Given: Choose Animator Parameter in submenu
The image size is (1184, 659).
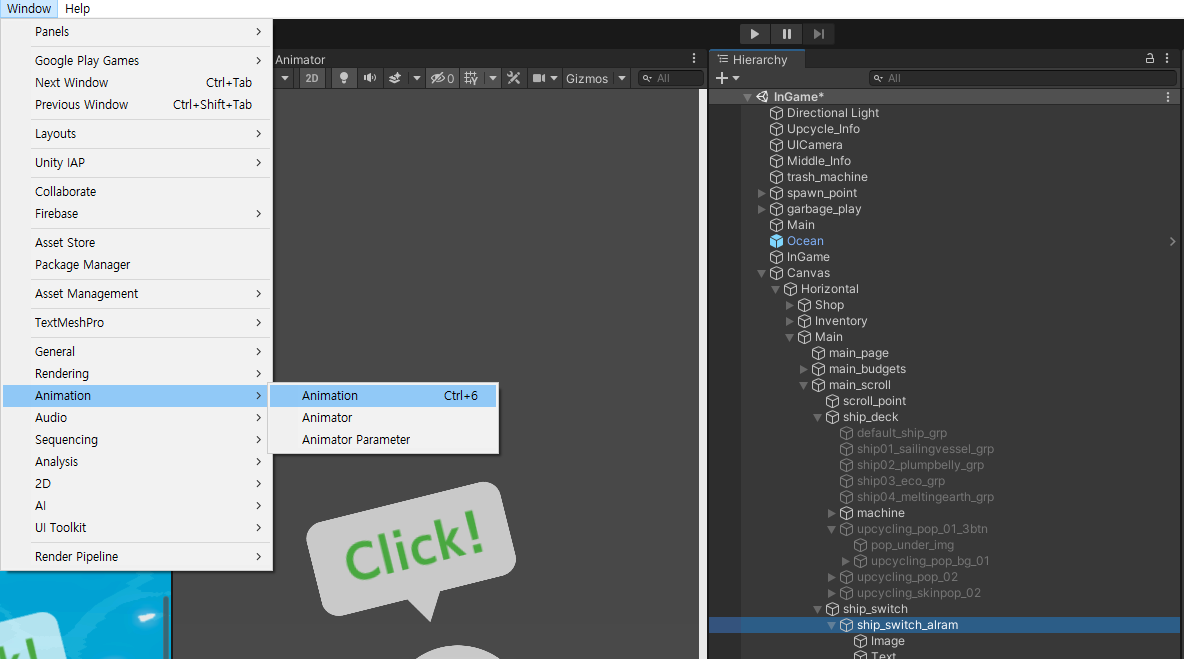Looking at the screenshot, I should [384, 439].
